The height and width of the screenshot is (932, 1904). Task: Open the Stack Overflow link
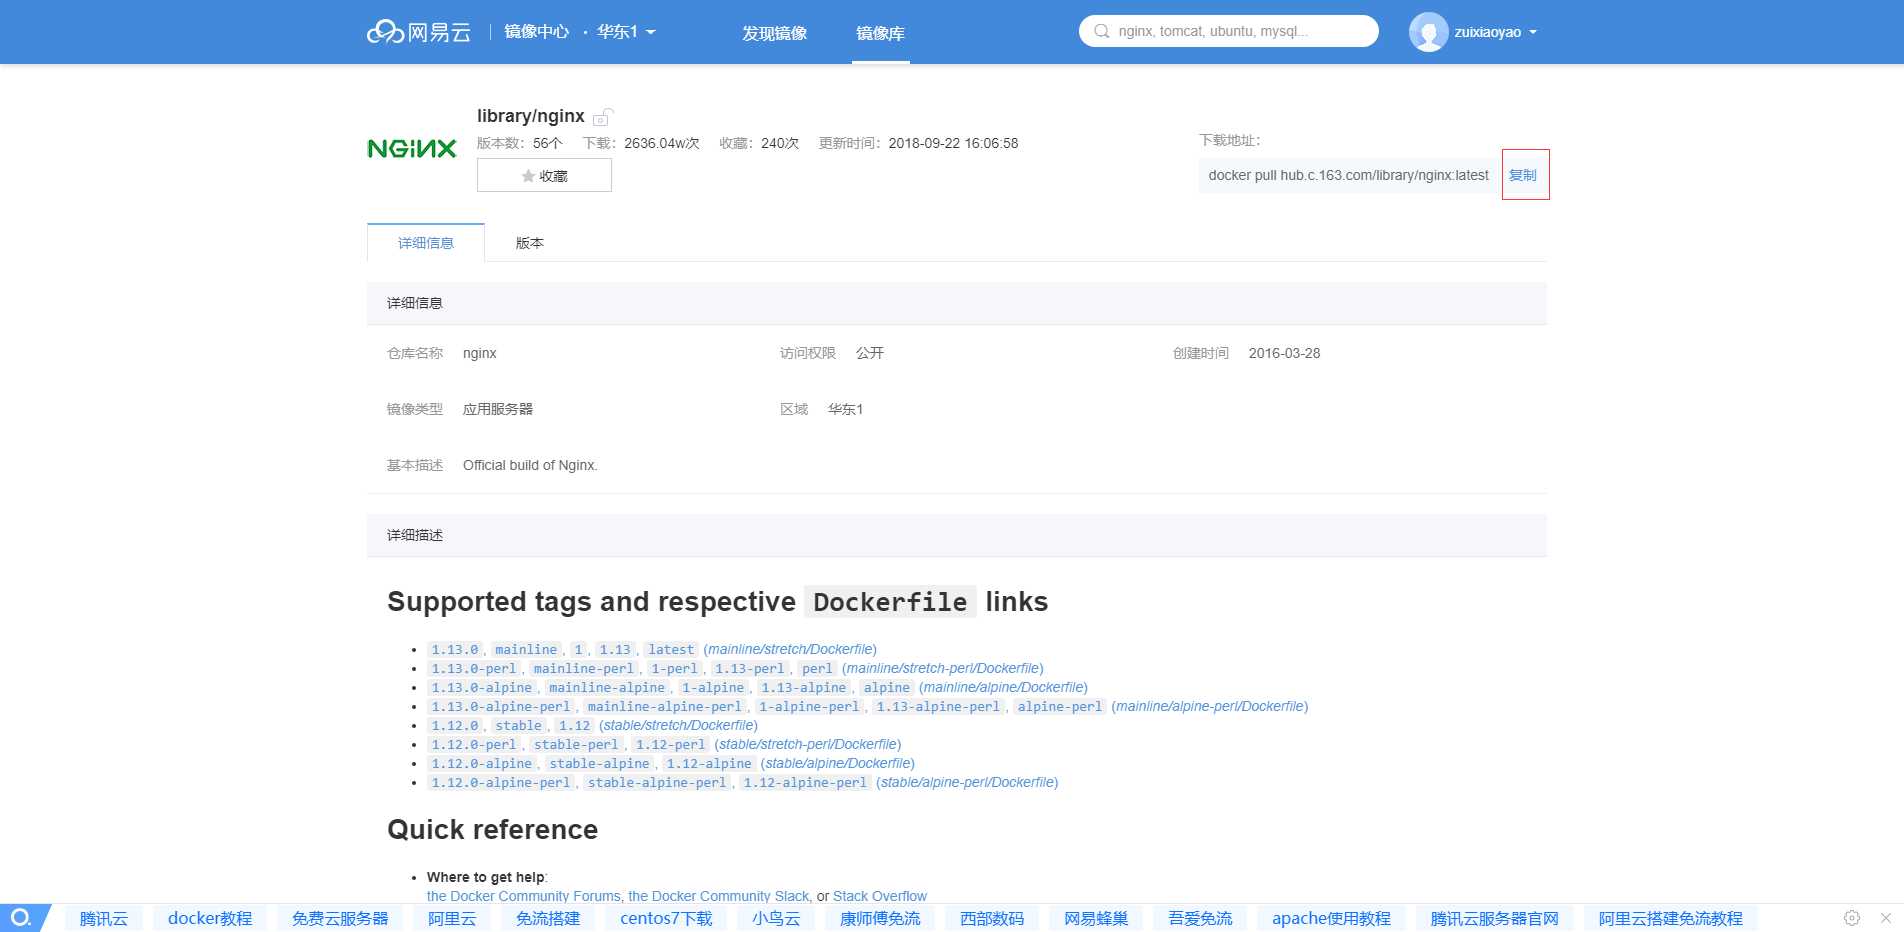tap(880, 896)
